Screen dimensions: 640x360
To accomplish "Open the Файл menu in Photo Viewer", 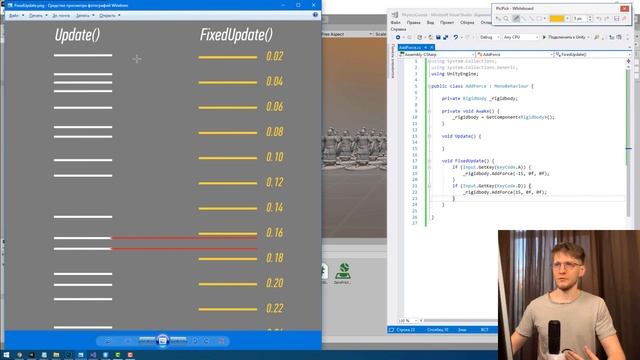I will [16, 16].
